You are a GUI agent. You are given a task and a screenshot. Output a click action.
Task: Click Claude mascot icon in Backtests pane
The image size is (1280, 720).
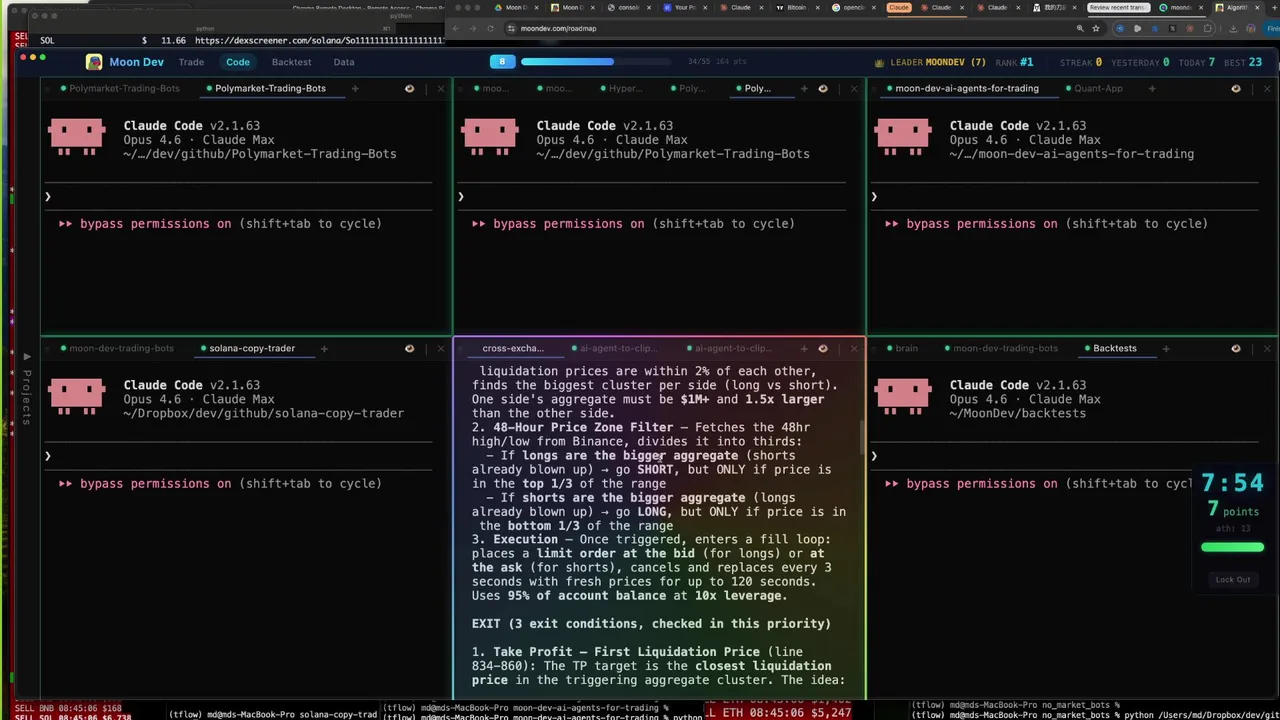902,396
